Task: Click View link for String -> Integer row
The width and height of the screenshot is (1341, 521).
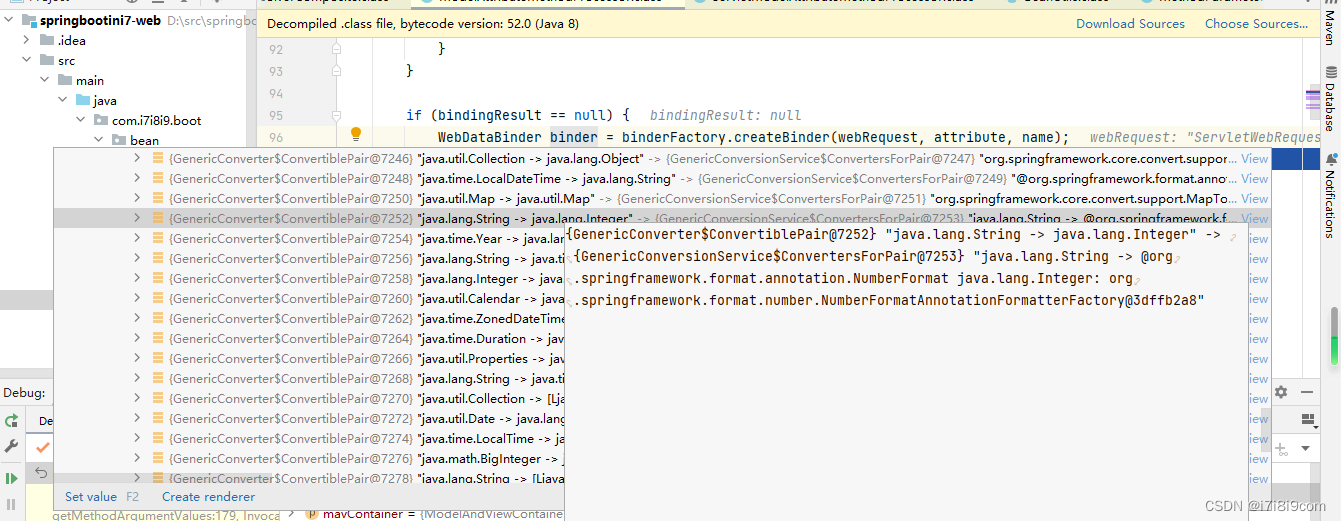Action: tap(1254, 219)
